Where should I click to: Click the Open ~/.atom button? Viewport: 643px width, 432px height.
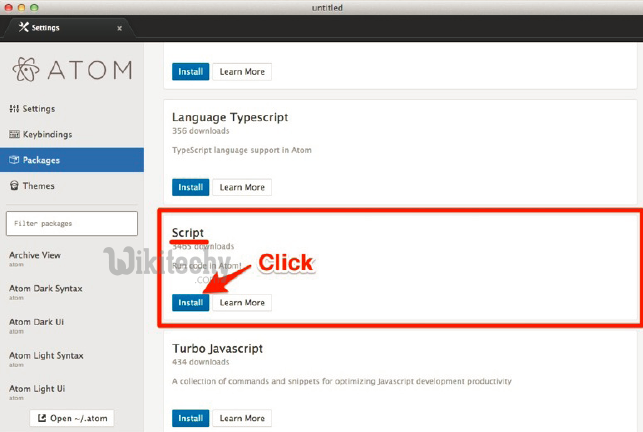[72, 418]
